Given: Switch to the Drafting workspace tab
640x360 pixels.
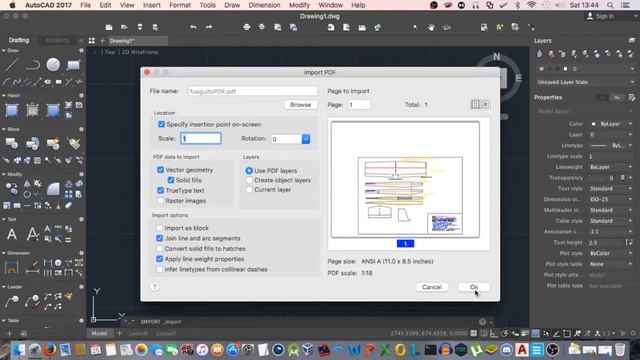Looking at the screenshot, I should (x=19, y=40).
